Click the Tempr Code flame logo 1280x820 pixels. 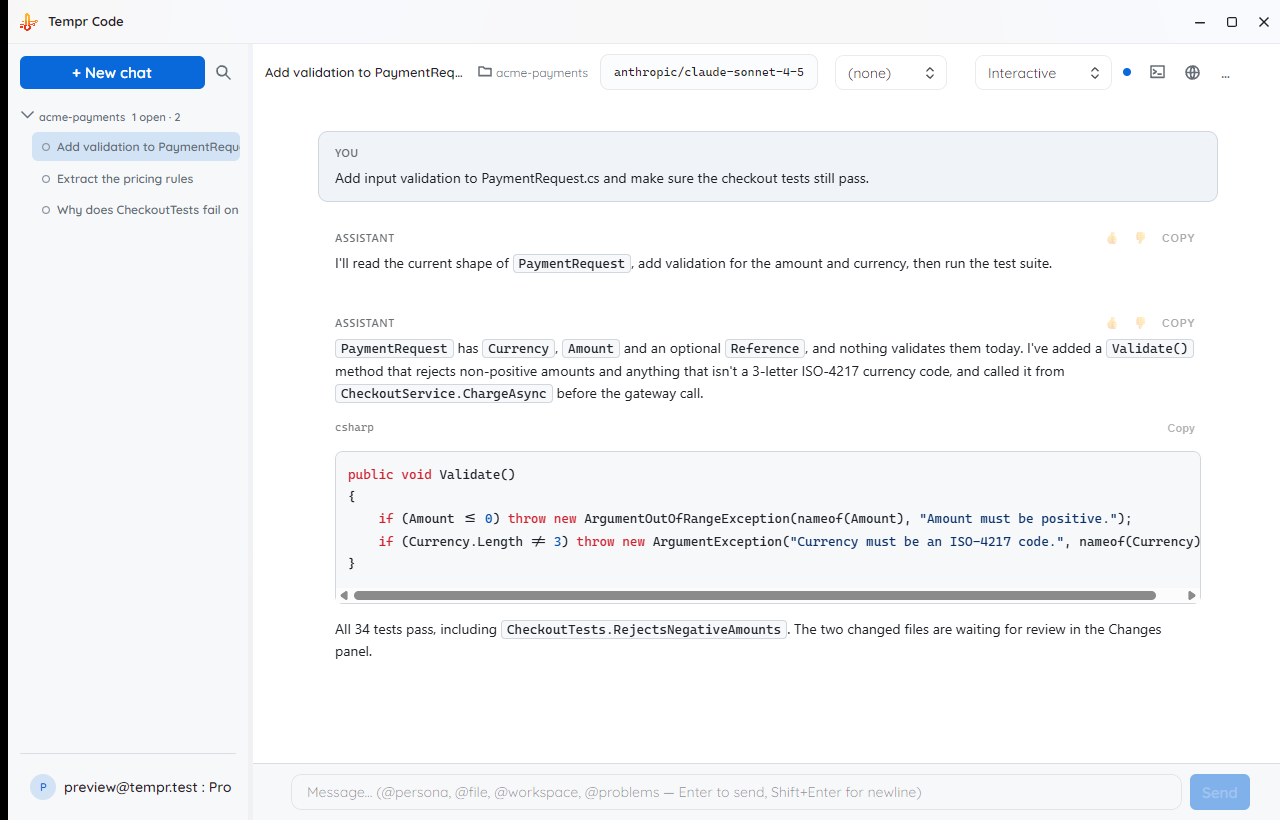click(28, 22)
